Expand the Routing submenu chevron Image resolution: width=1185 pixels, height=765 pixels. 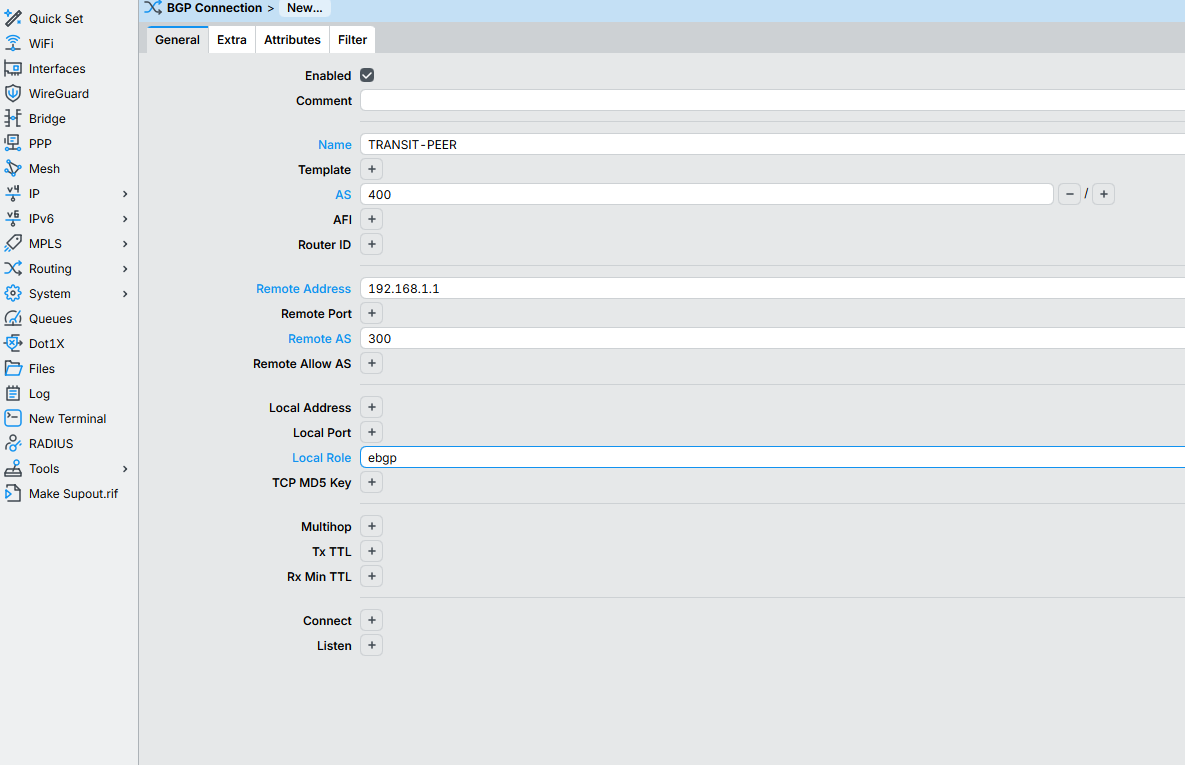pos(125,268)
